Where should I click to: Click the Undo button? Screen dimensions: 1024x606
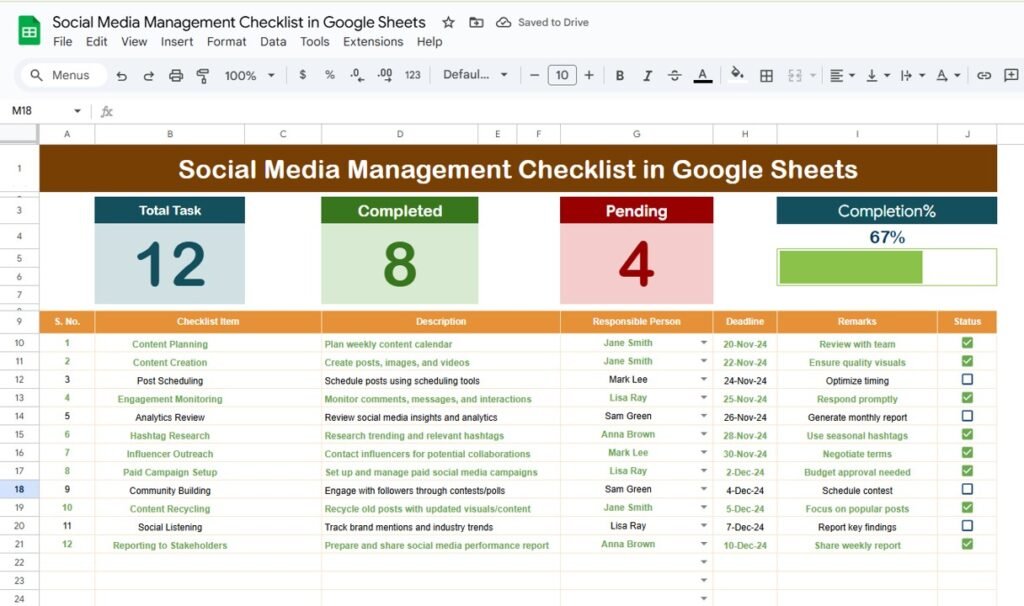(x=120, y=75)
